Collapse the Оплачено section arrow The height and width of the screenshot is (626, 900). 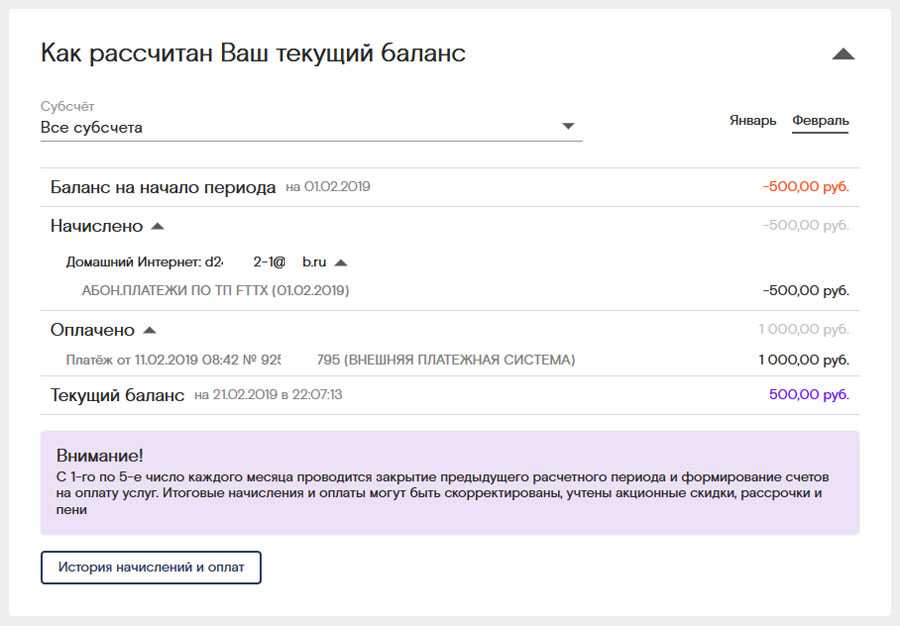click(150, 330)
